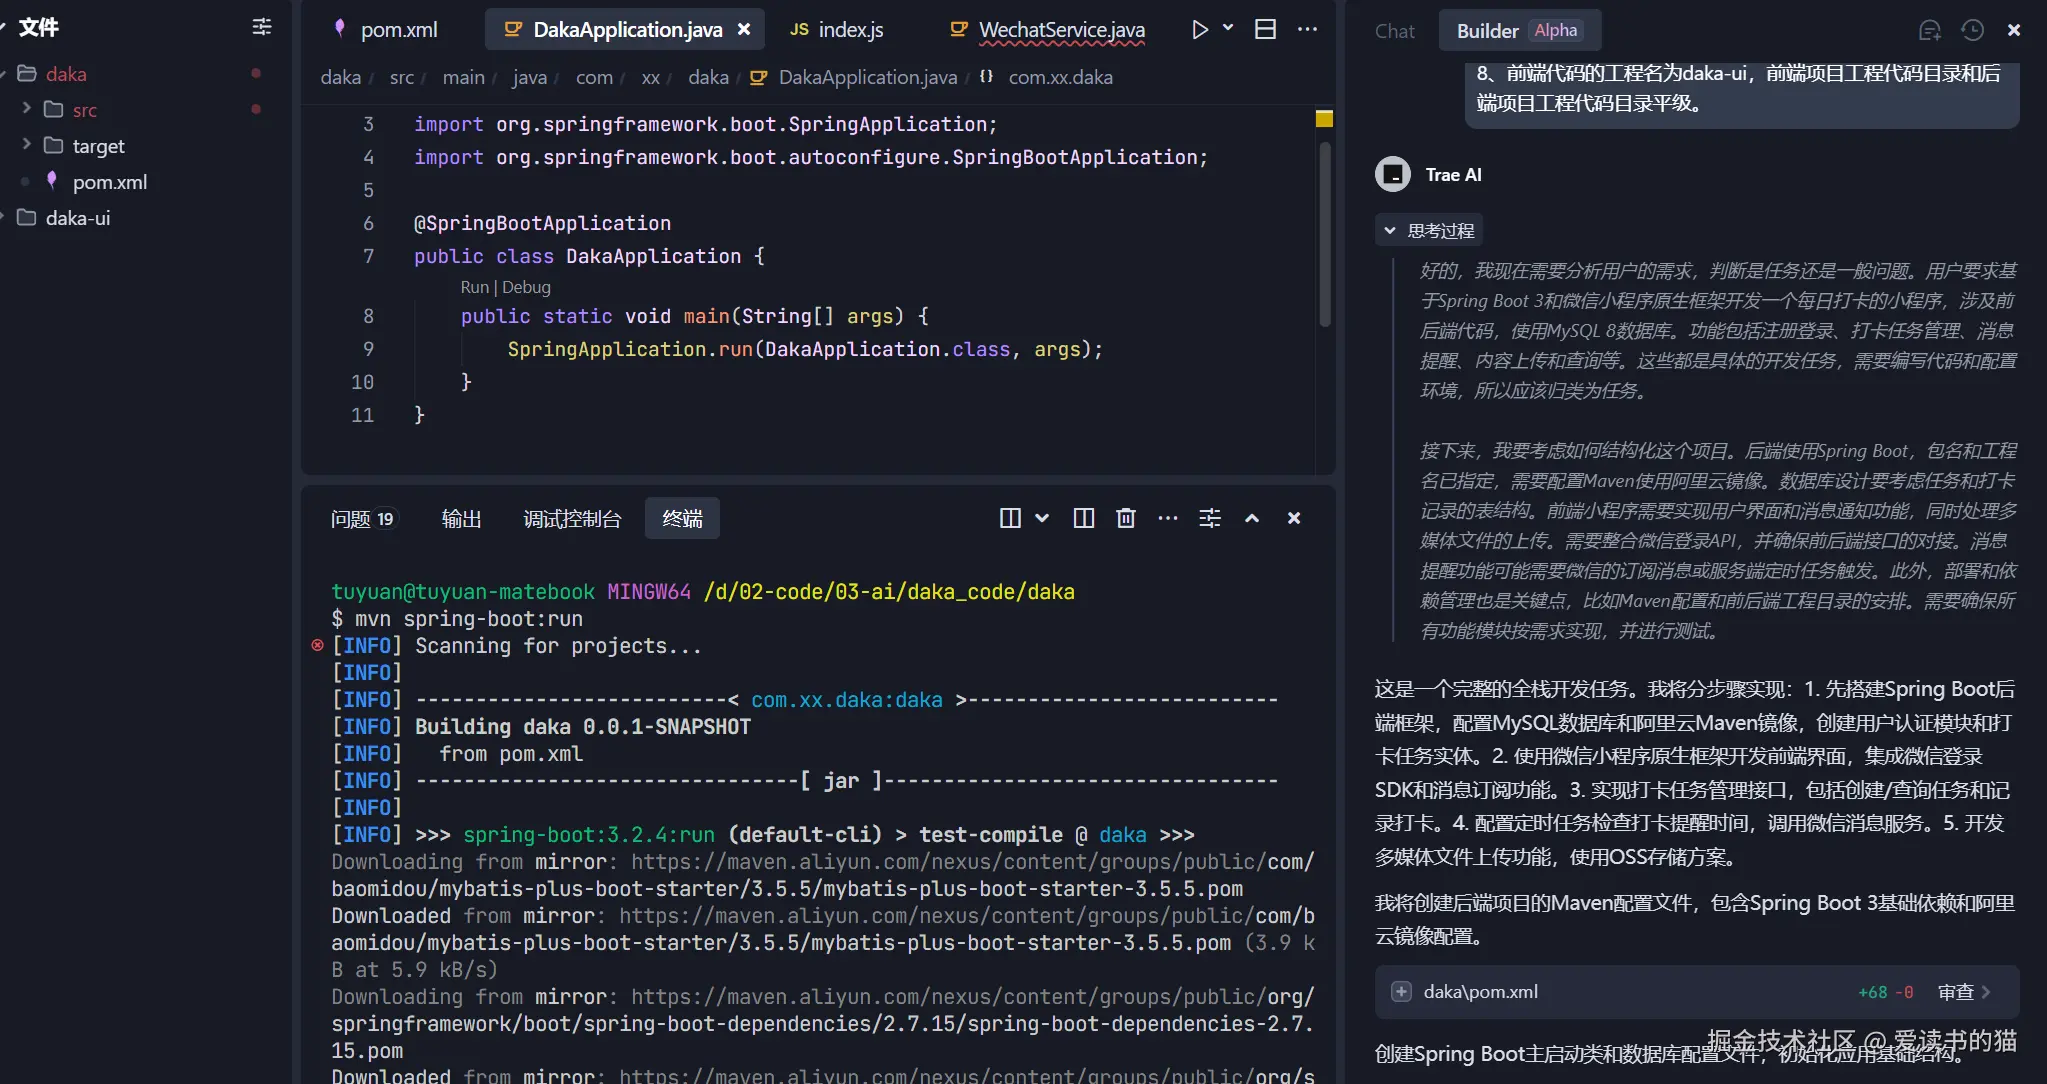This screenshot has width=2047, height=1084.
Task: Start a new AI chat session
Action: tap(1930, 30)
